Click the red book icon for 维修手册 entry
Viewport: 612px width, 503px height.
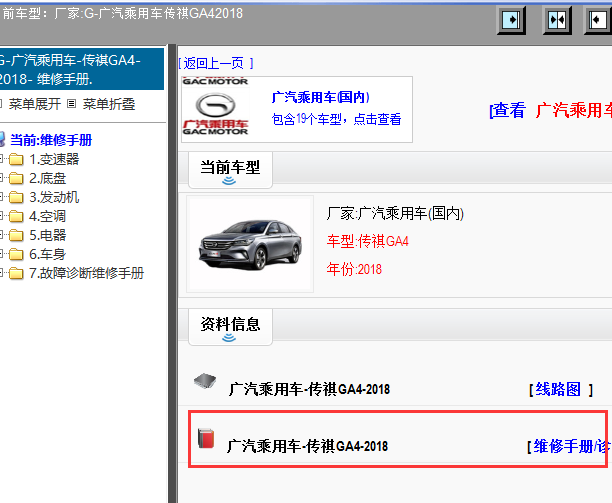click(x=206, y=438)
